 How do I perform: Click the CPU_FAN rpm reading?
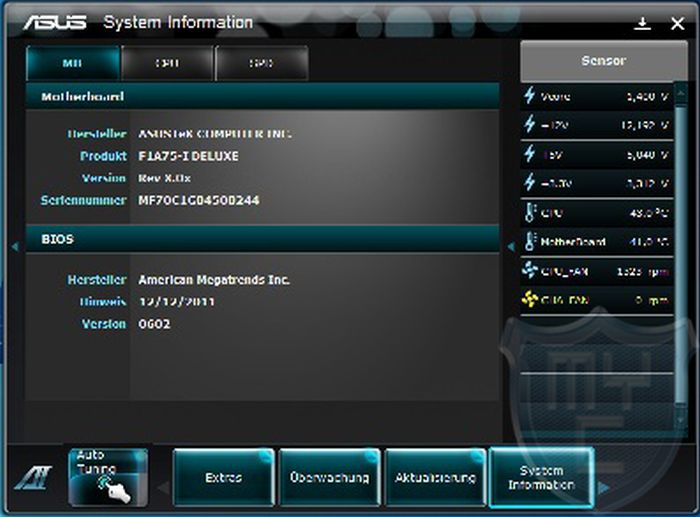(x=643, y=271)
